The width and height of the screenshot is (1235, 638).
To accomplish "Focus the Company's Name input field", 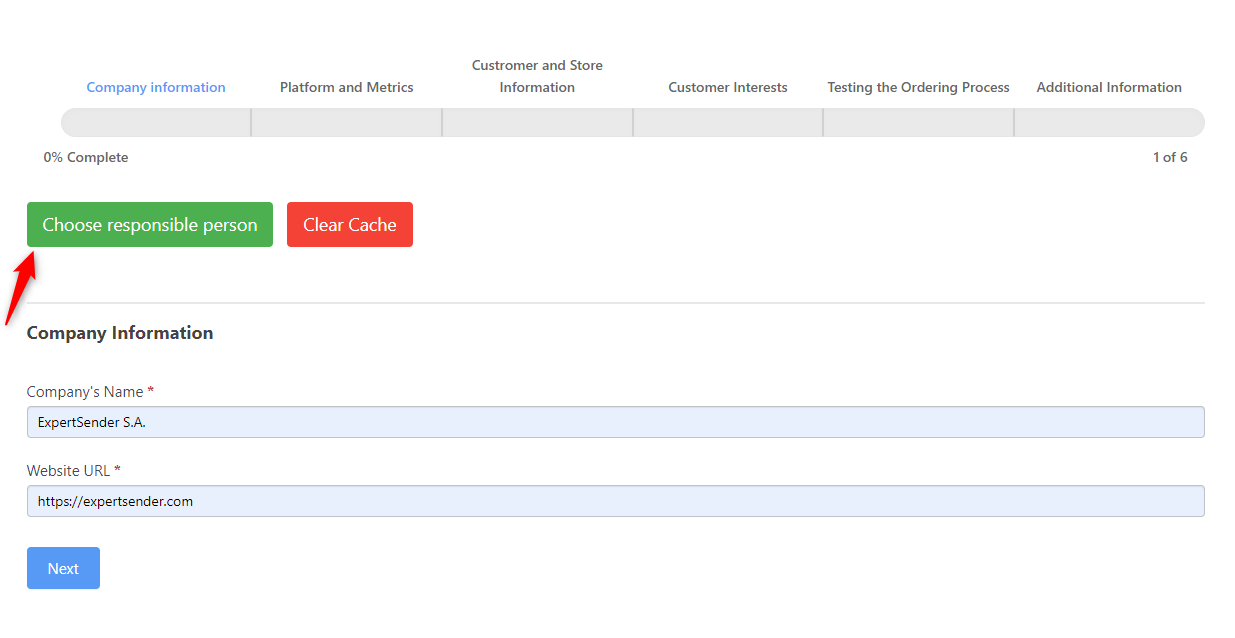I will pos(615,422).
